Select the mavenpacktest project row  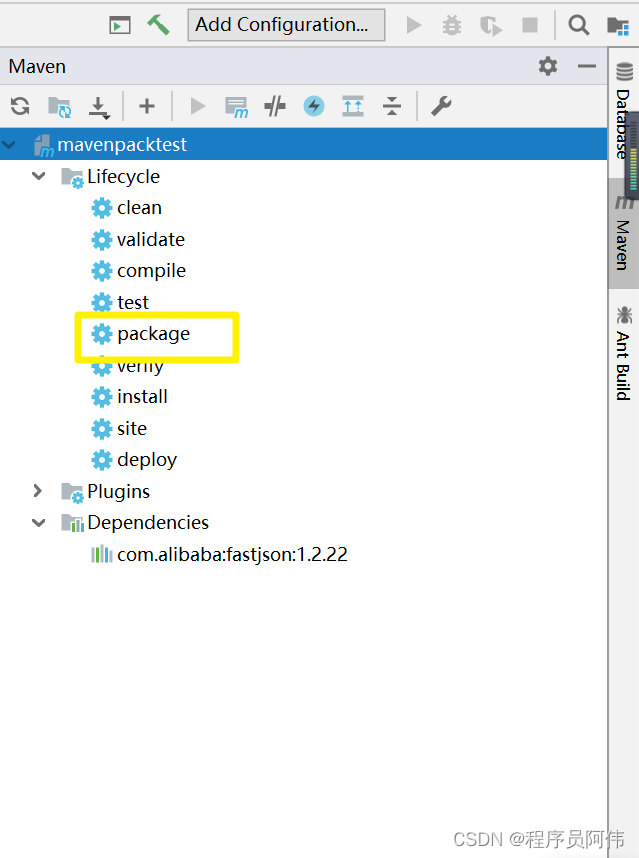[304, 144]
